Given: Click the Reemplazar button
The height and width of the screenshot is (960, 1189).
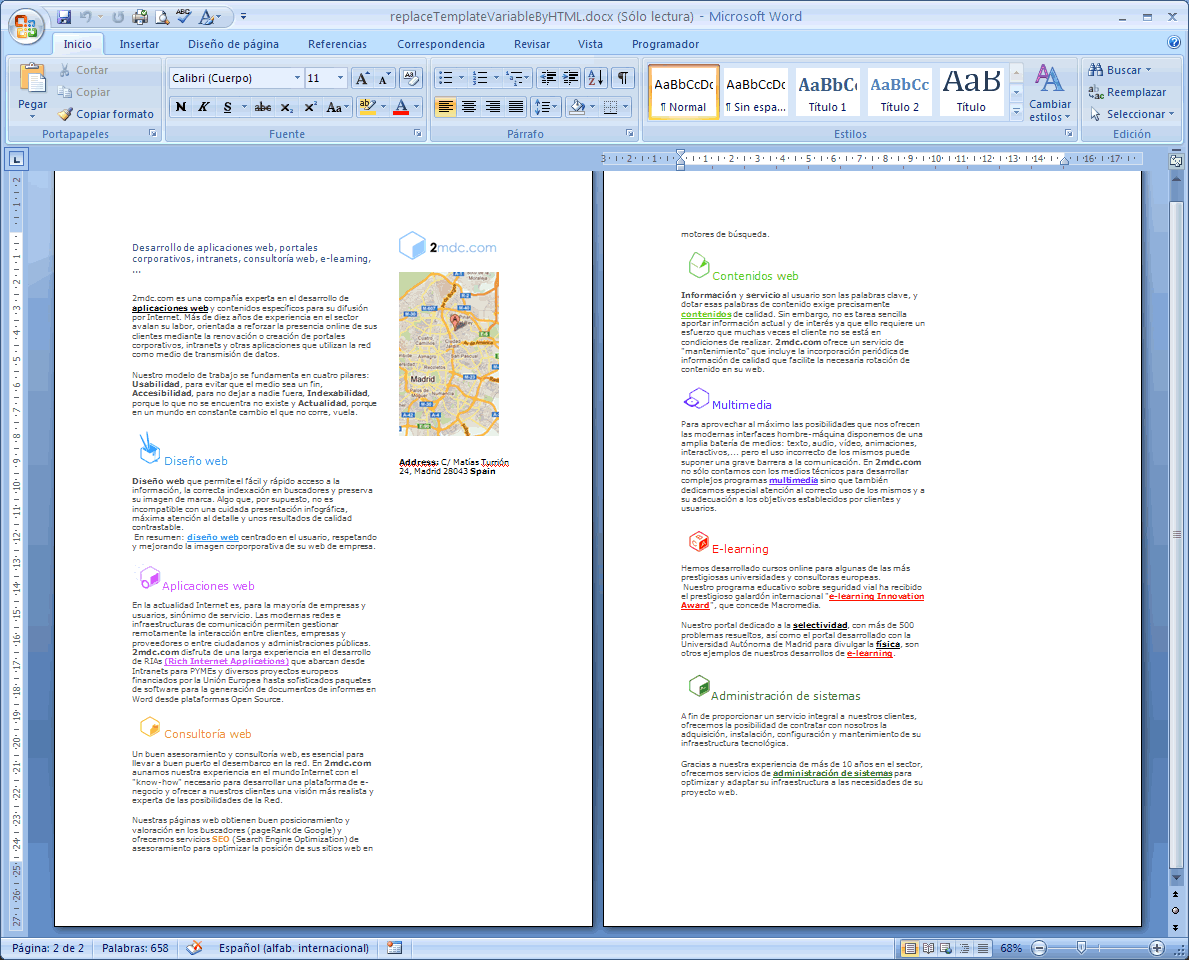Looking at the screenshot, I should click(1128, 92).
